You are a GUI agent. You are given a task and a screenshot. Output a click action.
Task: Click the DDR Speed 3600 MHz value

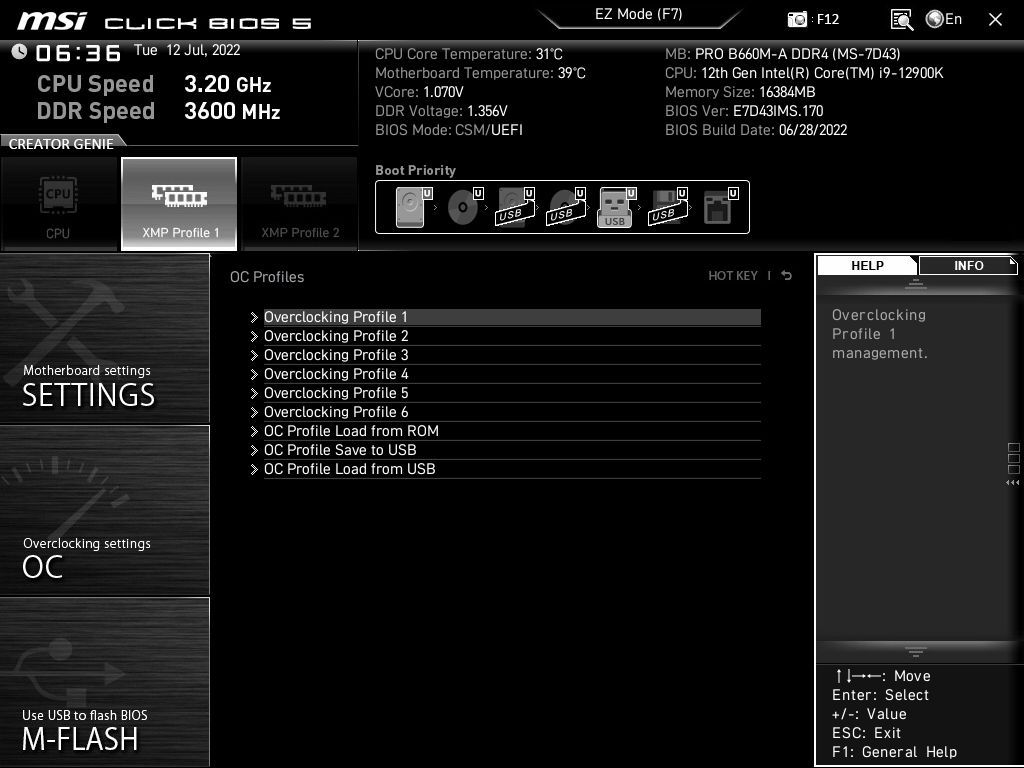(x=232, y=110)
